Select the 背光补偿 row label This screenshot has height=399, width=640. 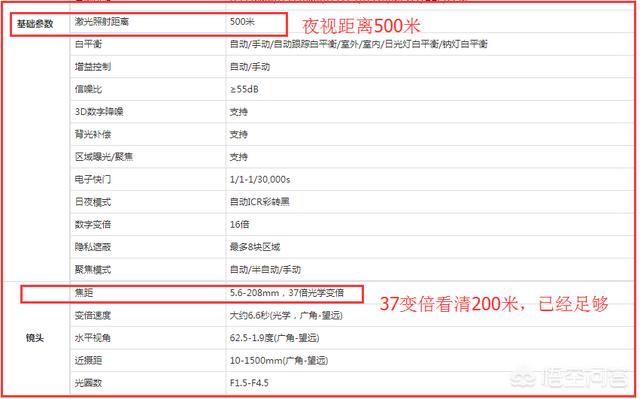click(93, 134)
